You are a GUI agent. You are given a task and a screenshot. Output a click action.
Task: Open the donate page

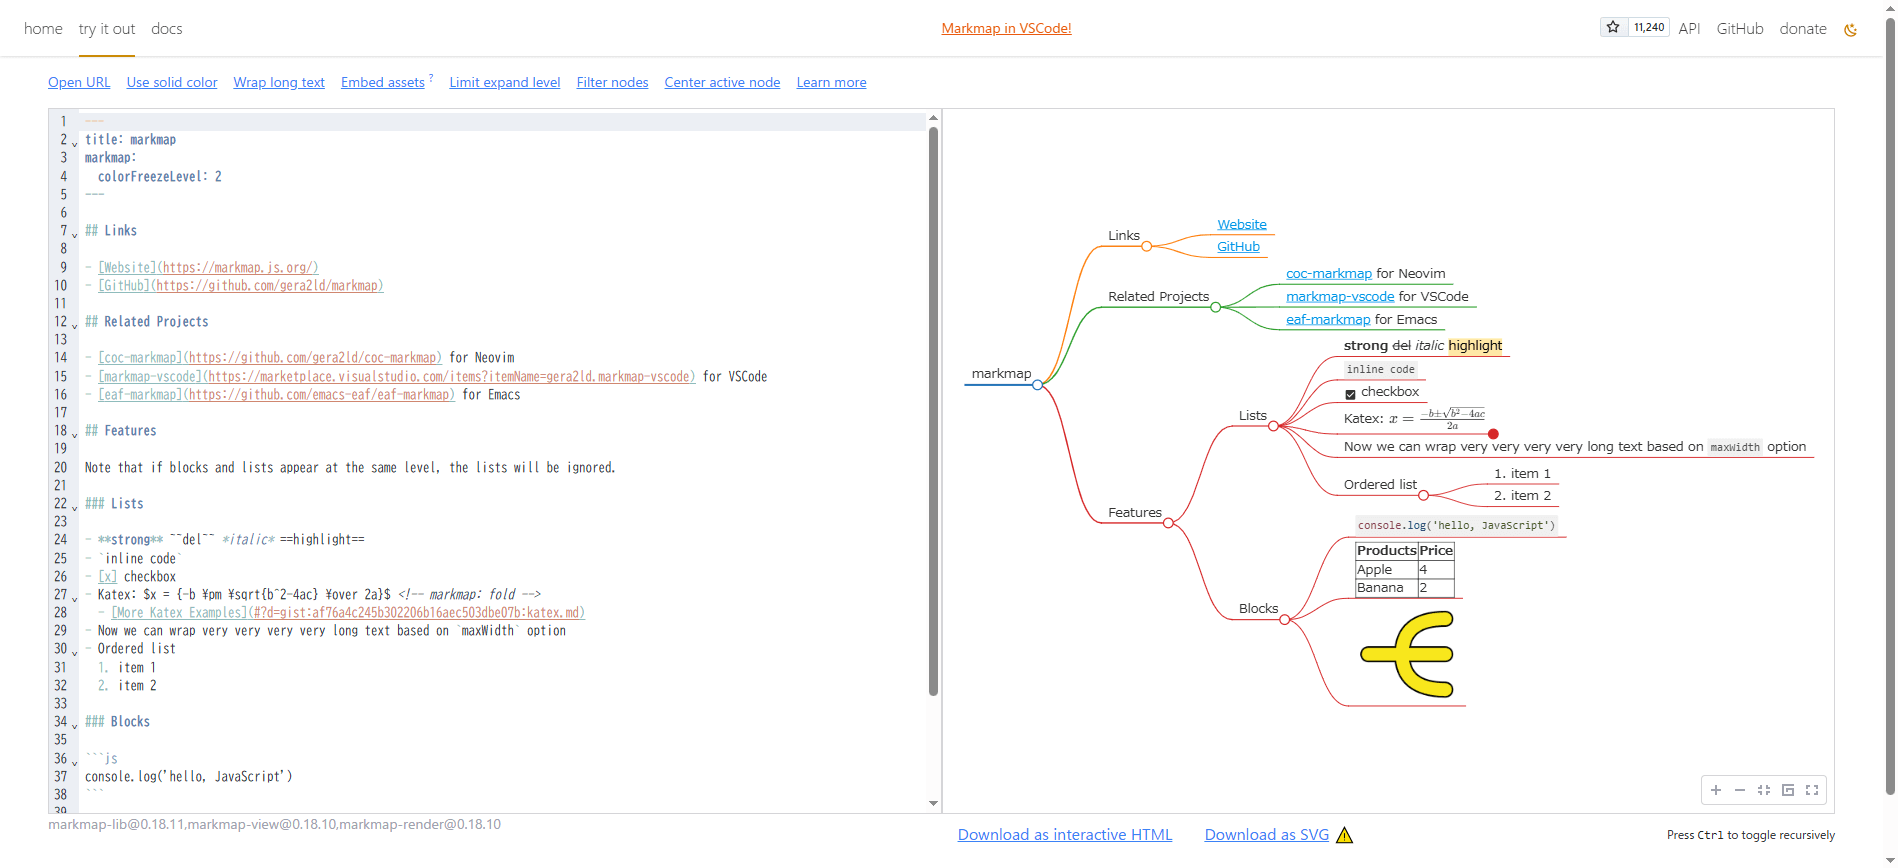click(x=1803, y=29)
